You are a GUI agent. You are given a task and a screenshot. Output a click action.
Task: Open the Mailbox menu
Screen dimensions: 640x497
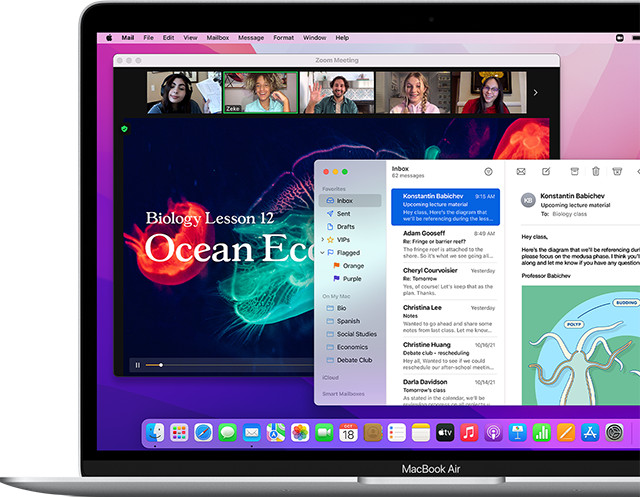click(x=218, y=38)
